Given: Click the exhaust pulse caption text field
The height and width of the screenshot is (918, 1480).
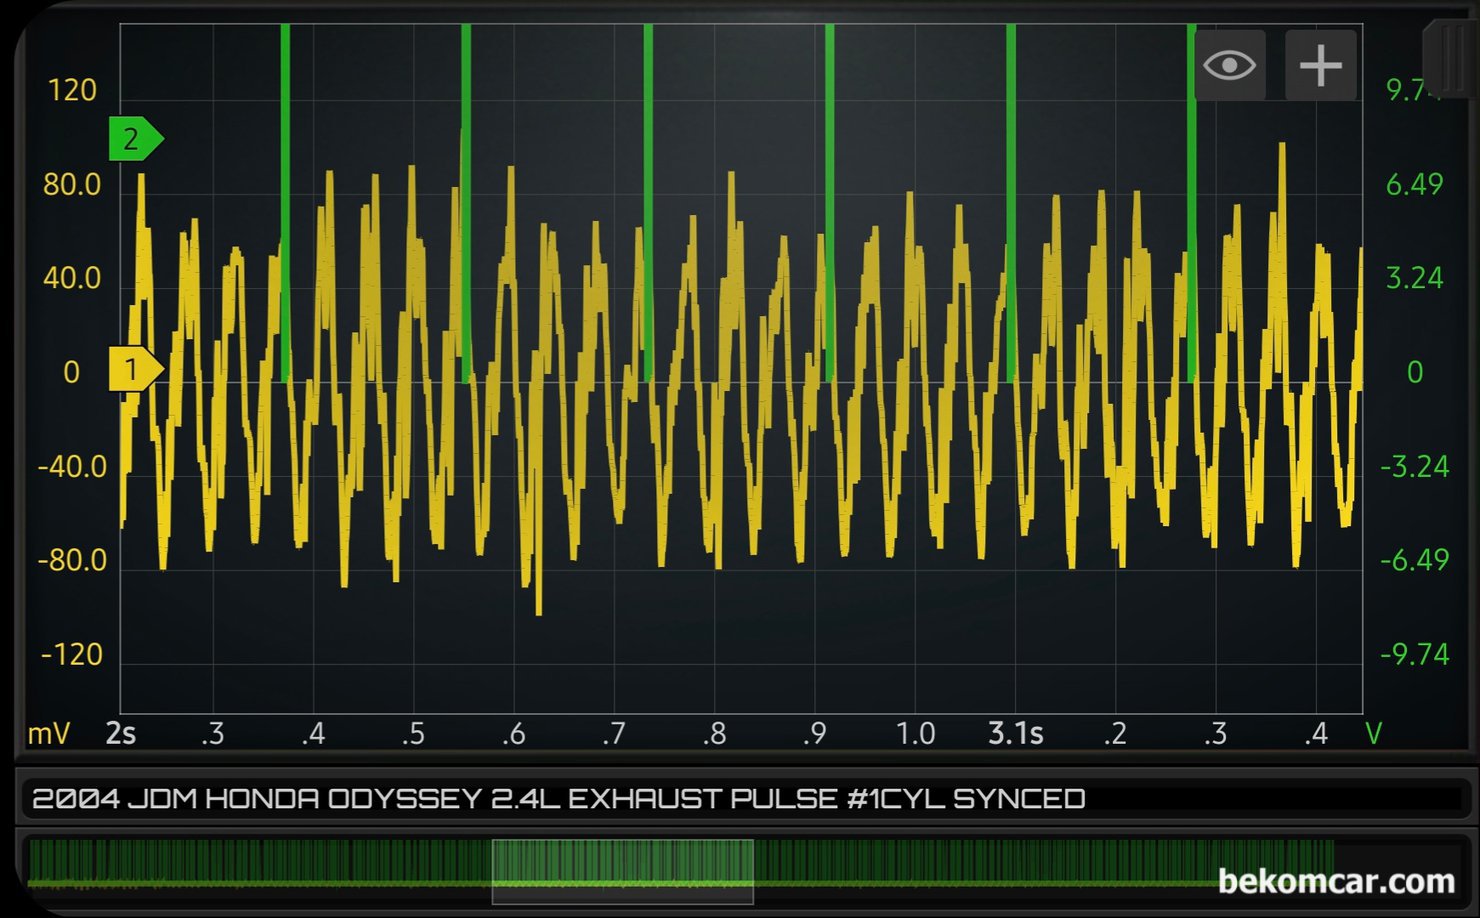Looking at the screenshot, I should 740,799.
